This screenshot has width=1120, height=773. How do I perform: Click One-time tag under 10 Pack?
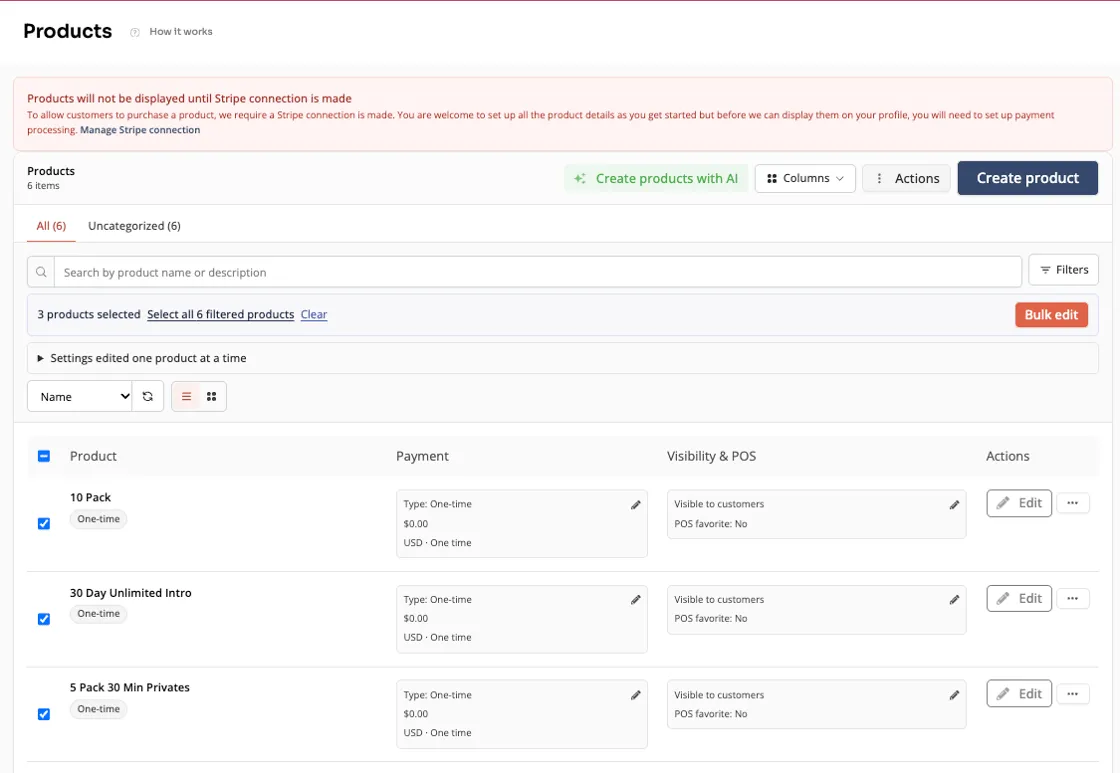(x=99, y=519)
